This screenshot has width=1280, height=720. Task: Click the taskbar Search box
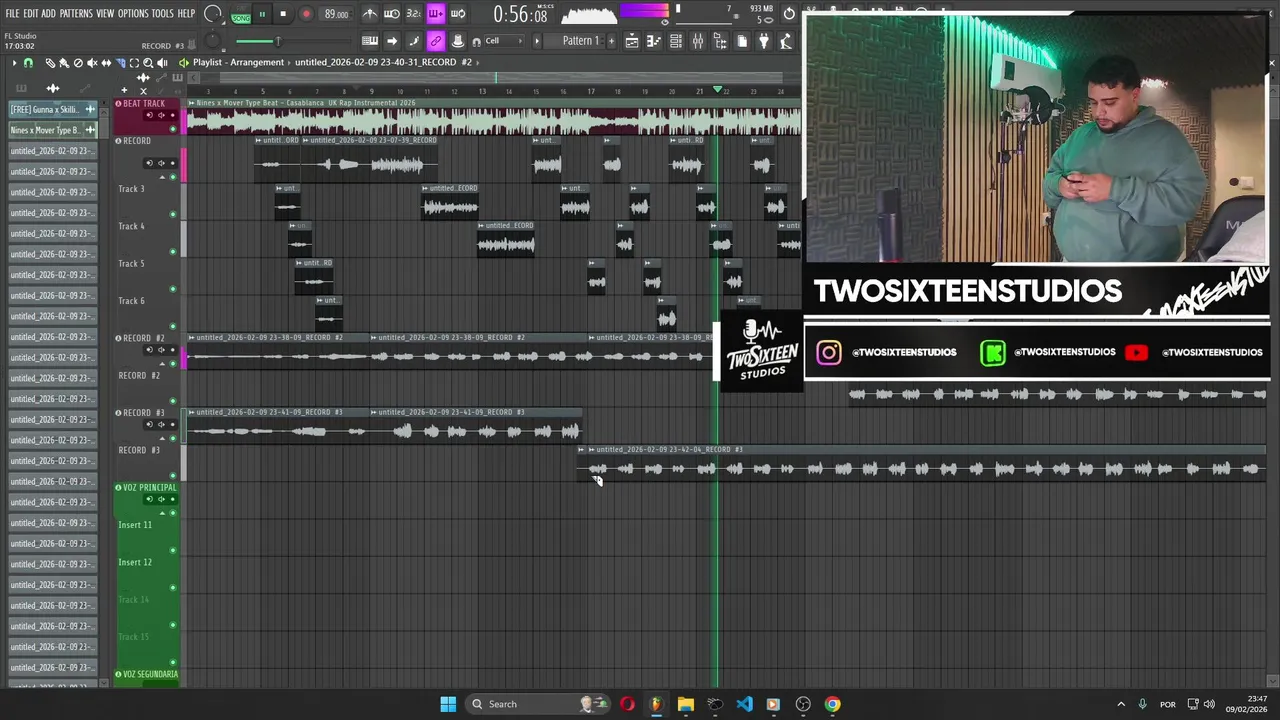tap(536, 704)
